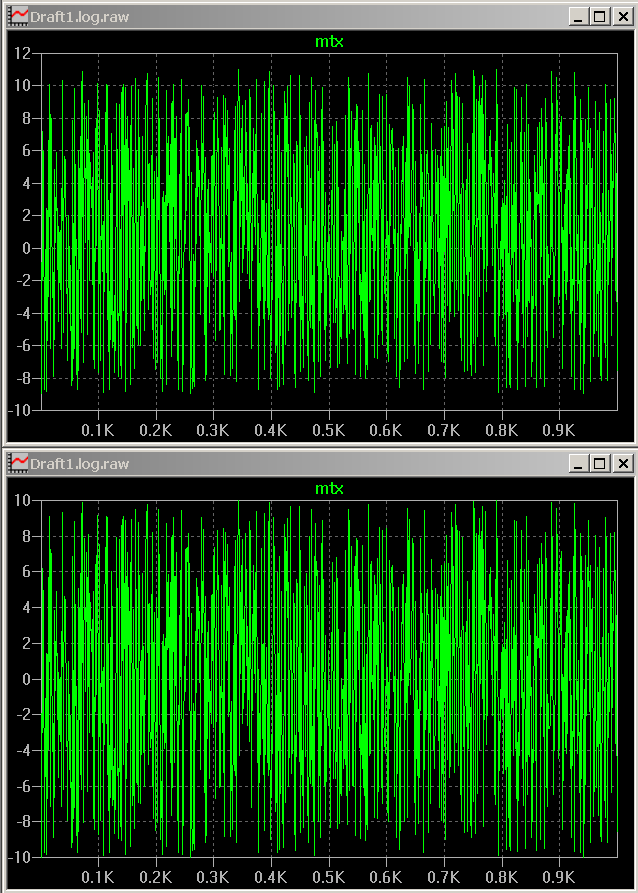Click the top window's Draft1.log.raw title text

pos(79,17)
